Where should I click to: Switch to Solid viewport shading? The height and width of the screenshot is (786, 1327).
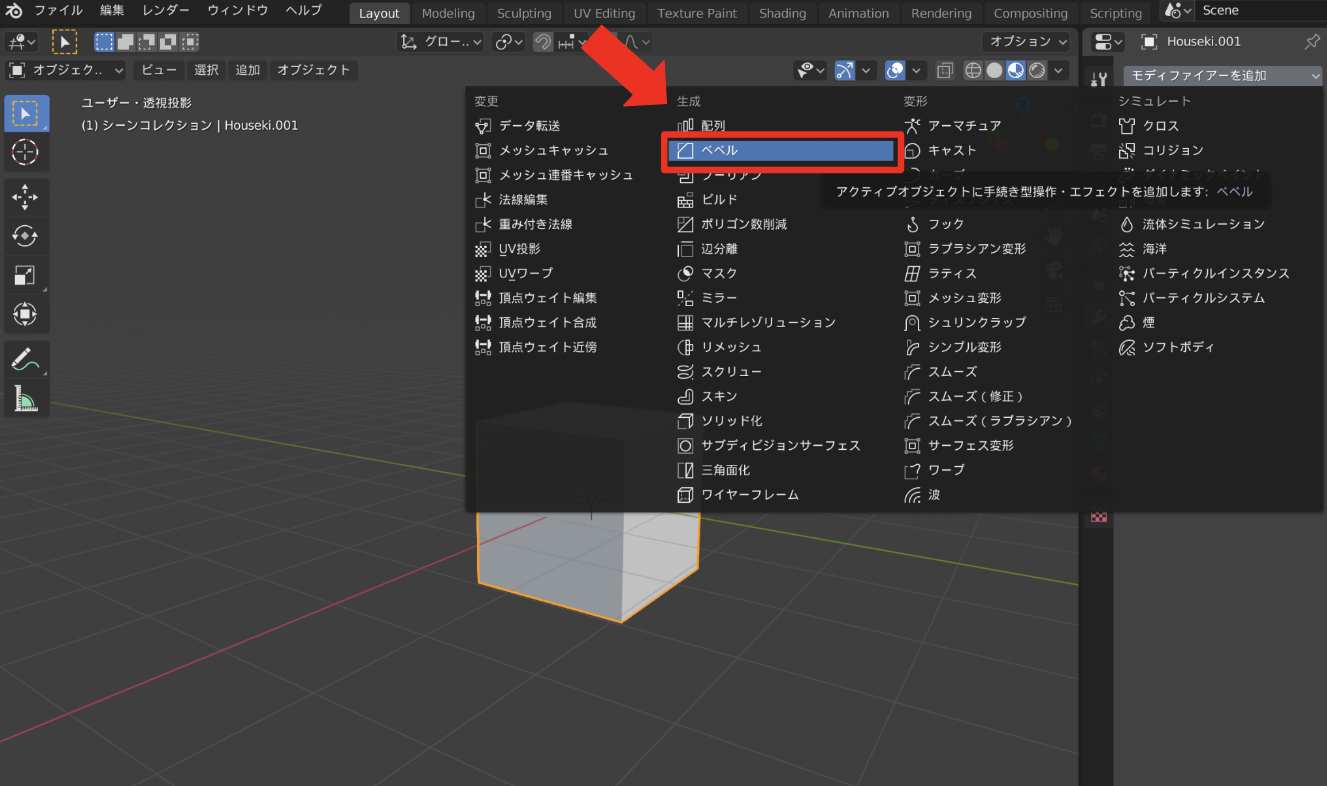994,70
